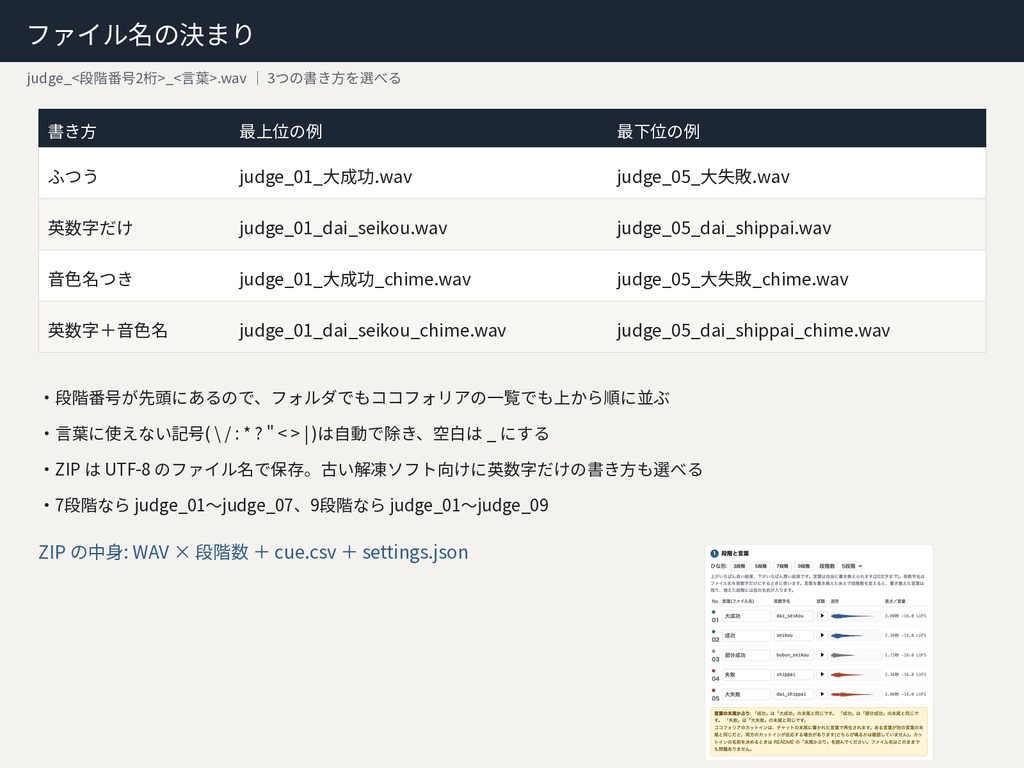This screenshot has width=1024, height=768.
Task: Choose the 3段階 template button
Action: [739, 566]
